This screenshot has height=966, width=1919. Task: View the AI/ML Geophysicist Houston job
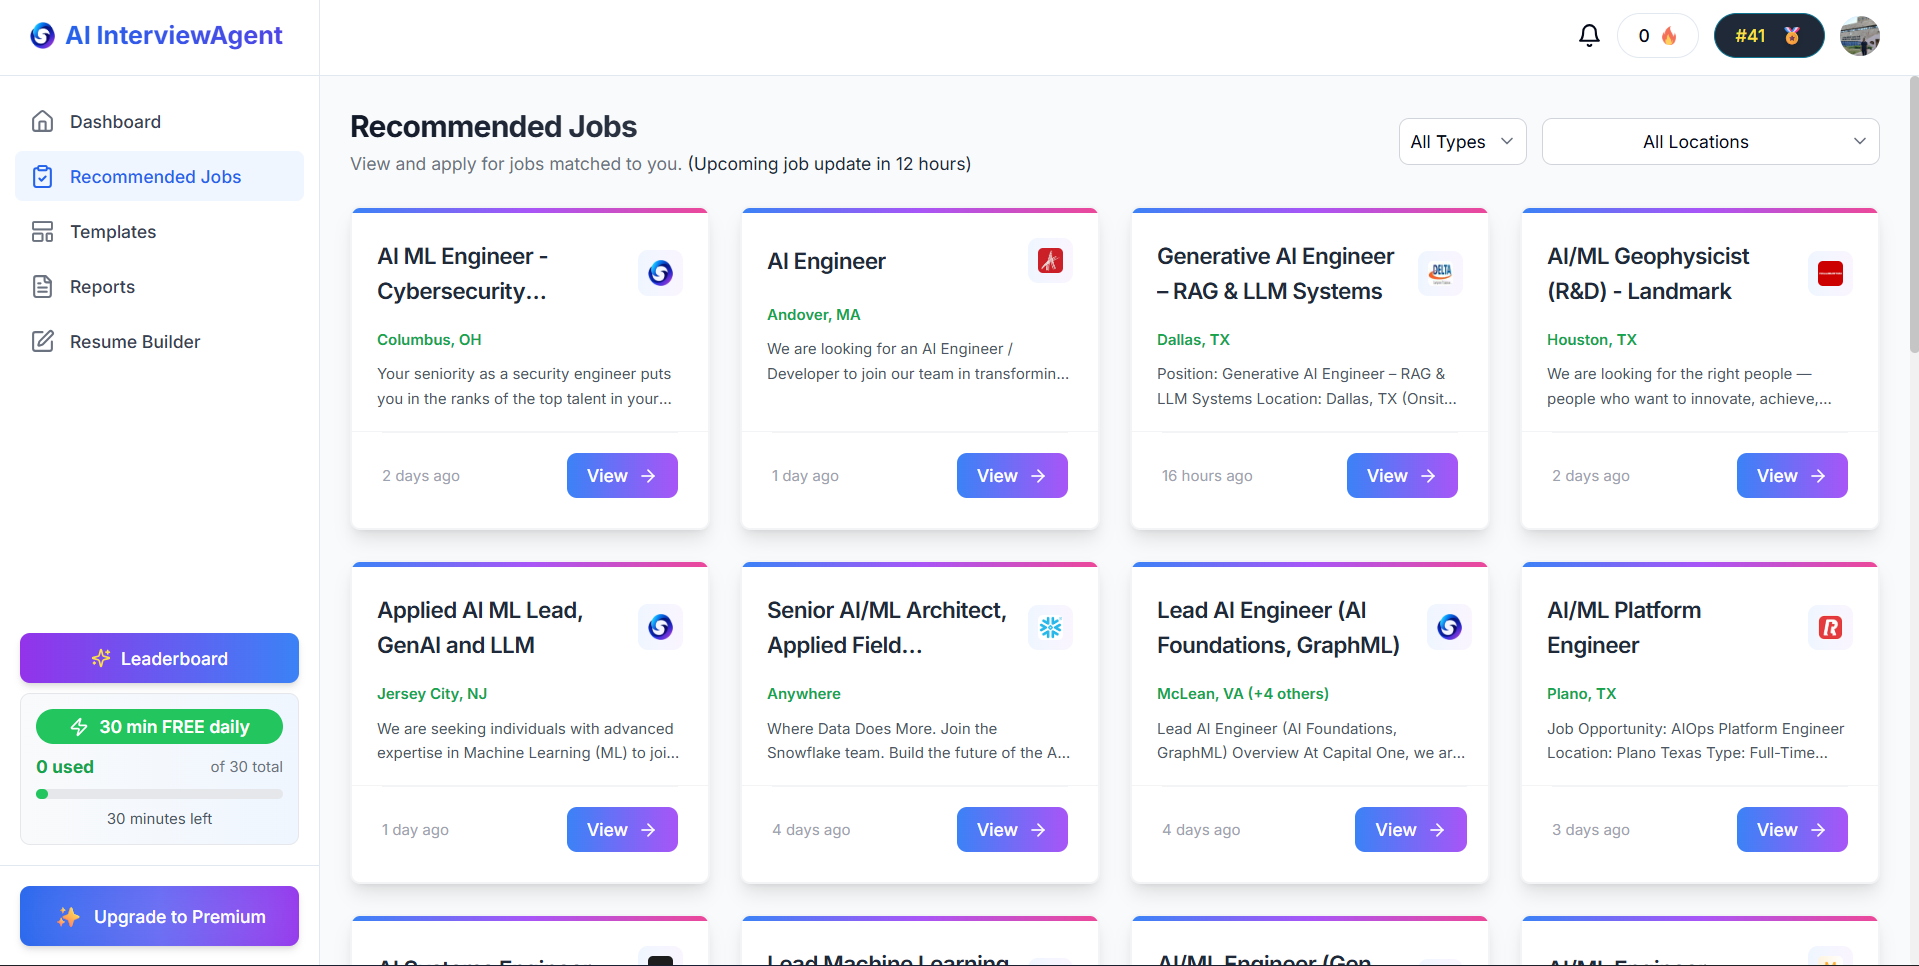1792,476
